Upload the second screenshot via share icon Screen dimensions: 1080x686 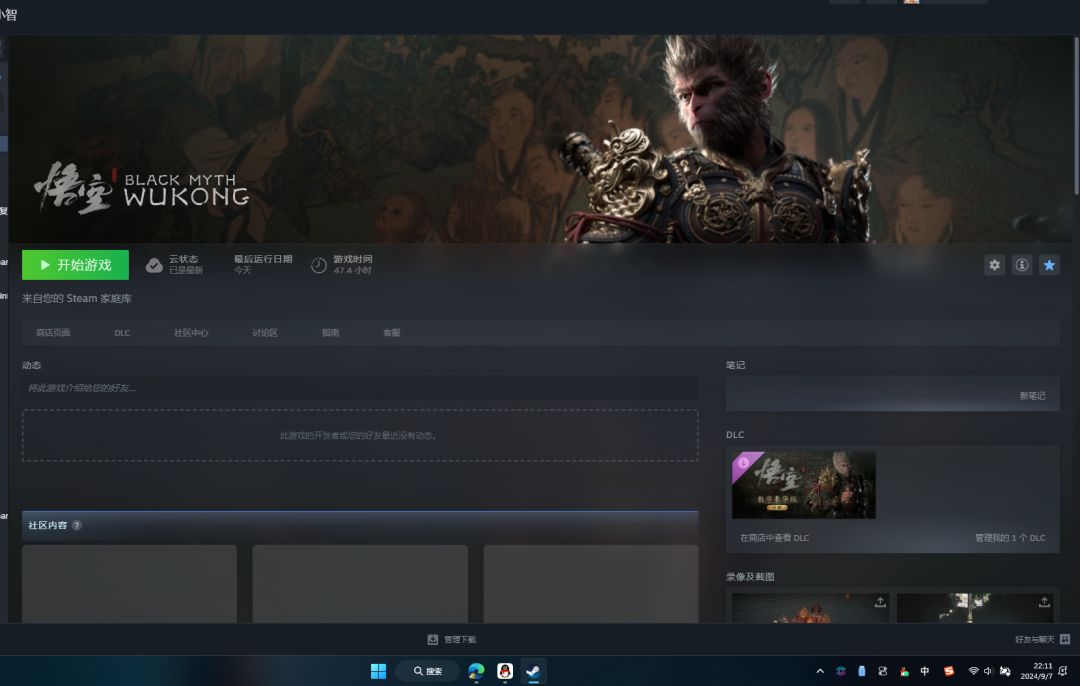(1044, 602)
